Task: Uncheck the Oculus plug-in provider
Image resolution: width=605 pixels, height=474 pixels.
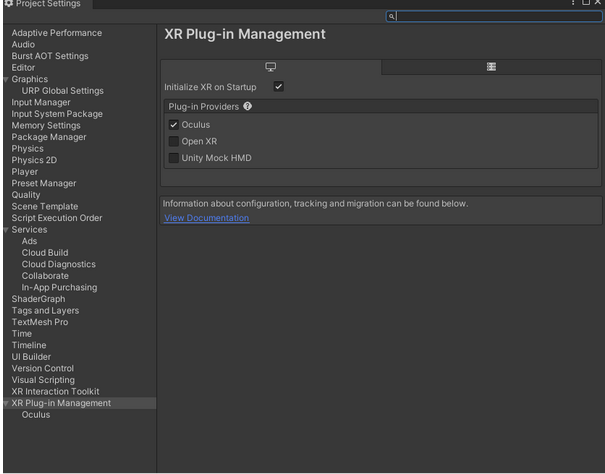Action: (x=174, y=125)
